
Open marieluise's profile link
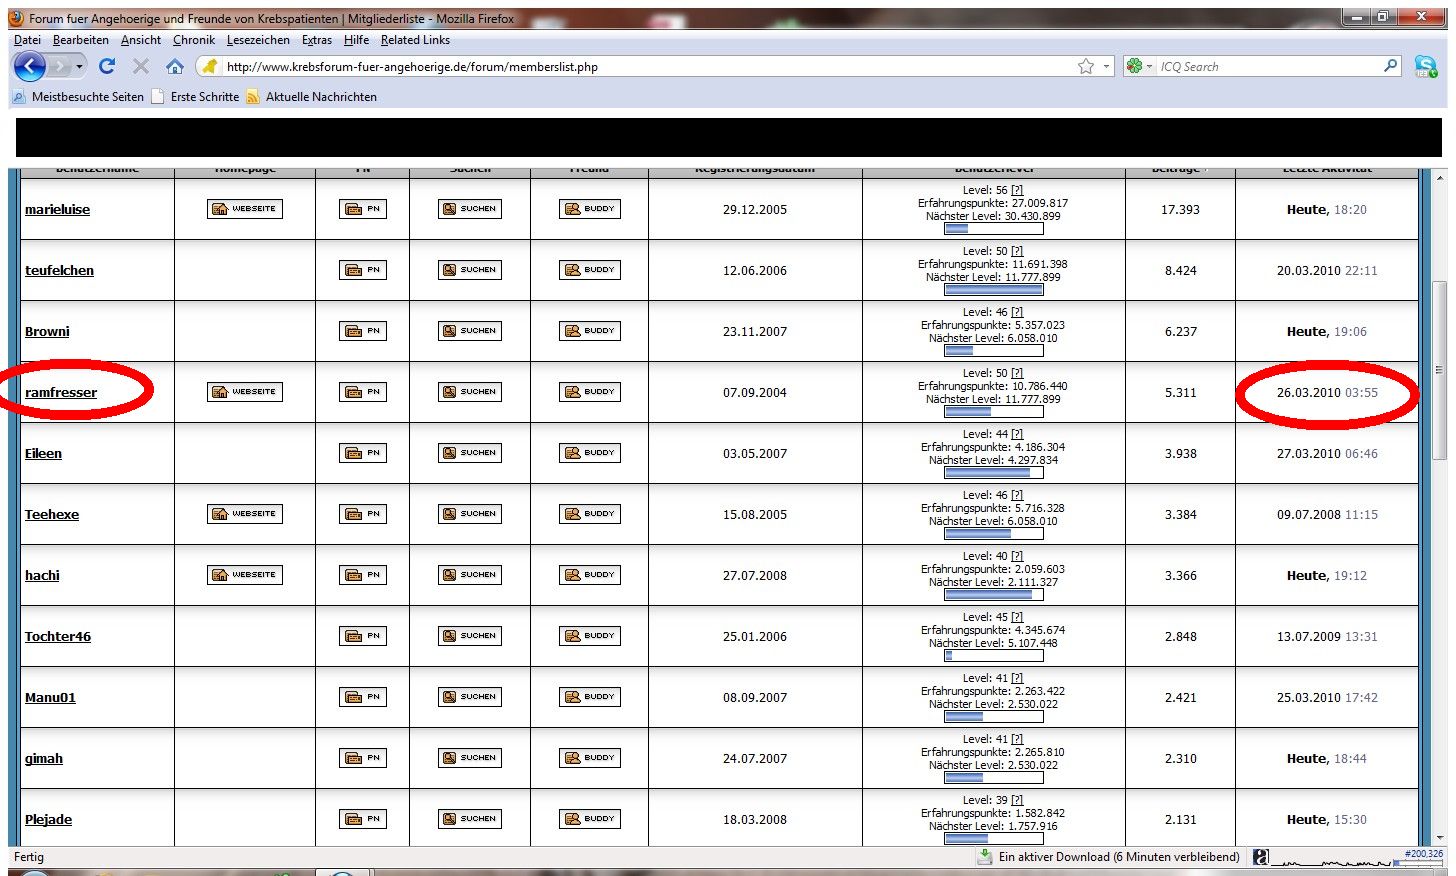[x=57, y=210]
